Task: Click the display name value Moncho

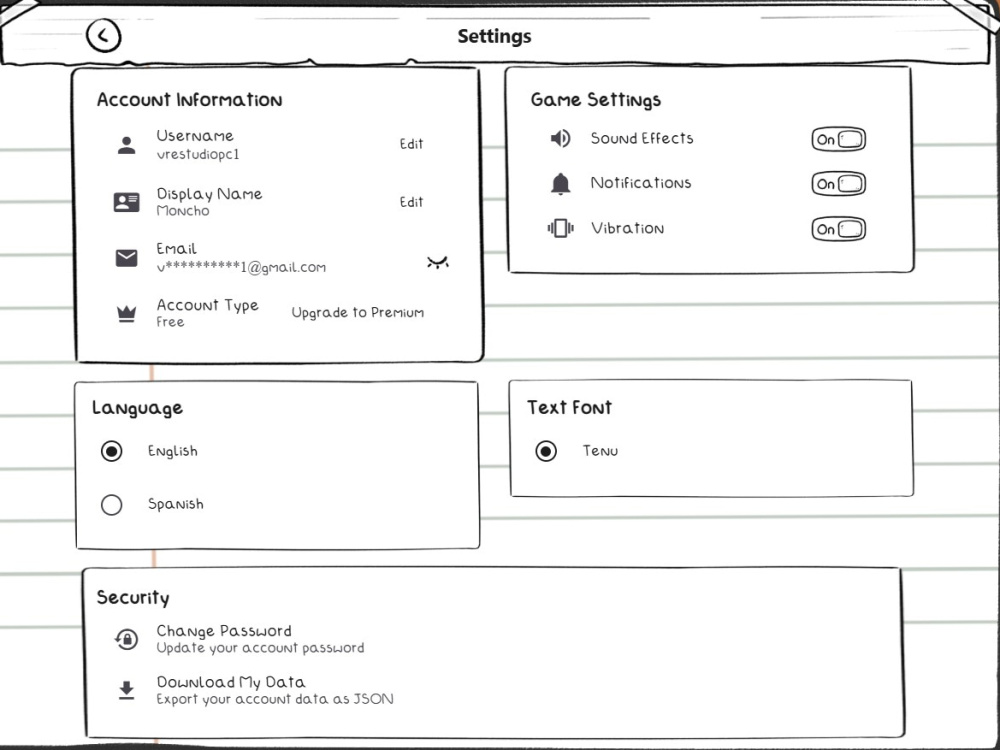Action: 183,210
